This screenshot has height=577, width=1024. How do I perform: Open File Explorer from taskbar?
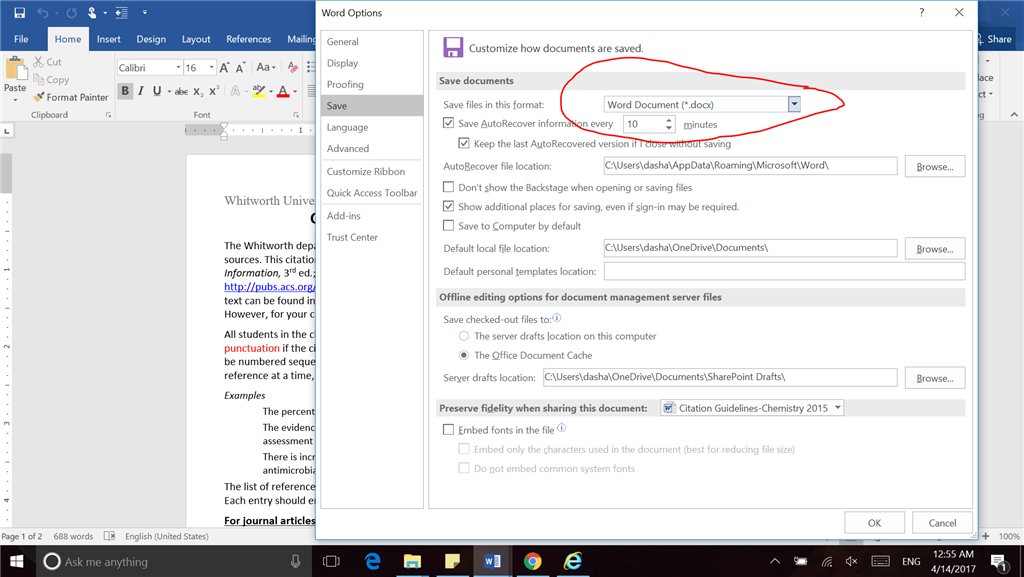tap(412, 561)
